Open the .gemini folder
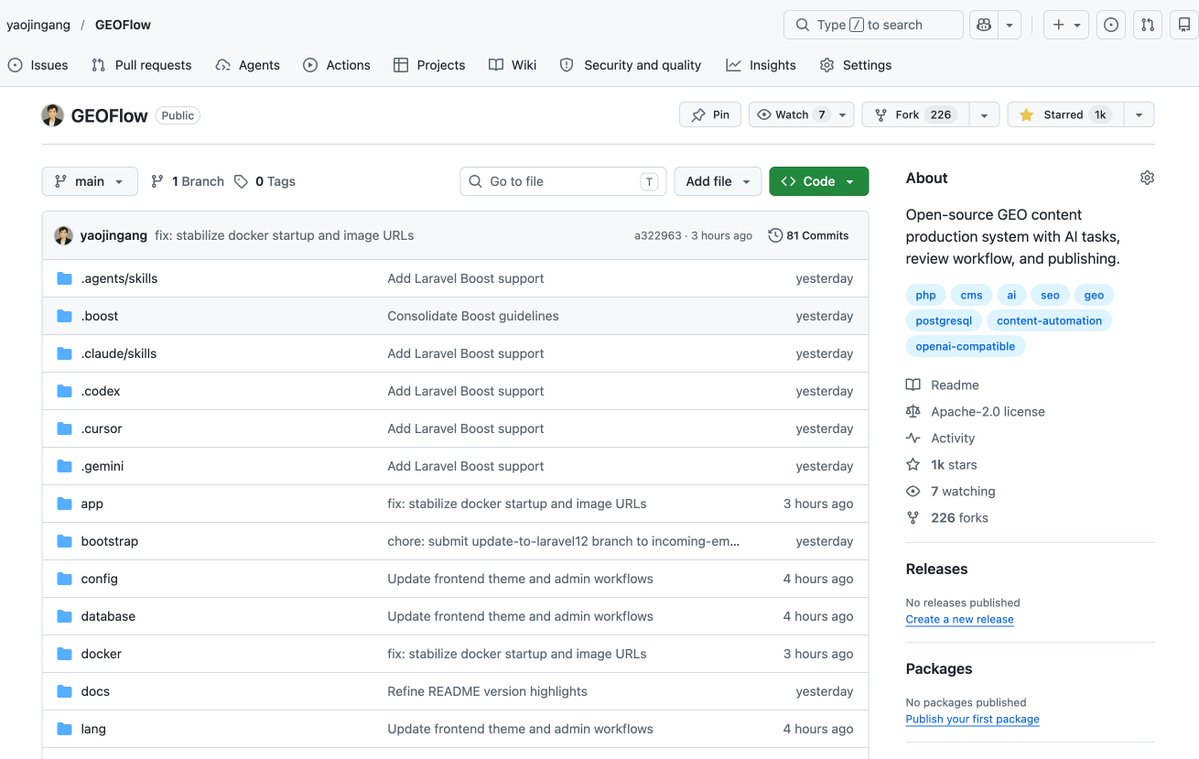Image resolution: width=1199 pixels, height=759 pixels. 102,465
